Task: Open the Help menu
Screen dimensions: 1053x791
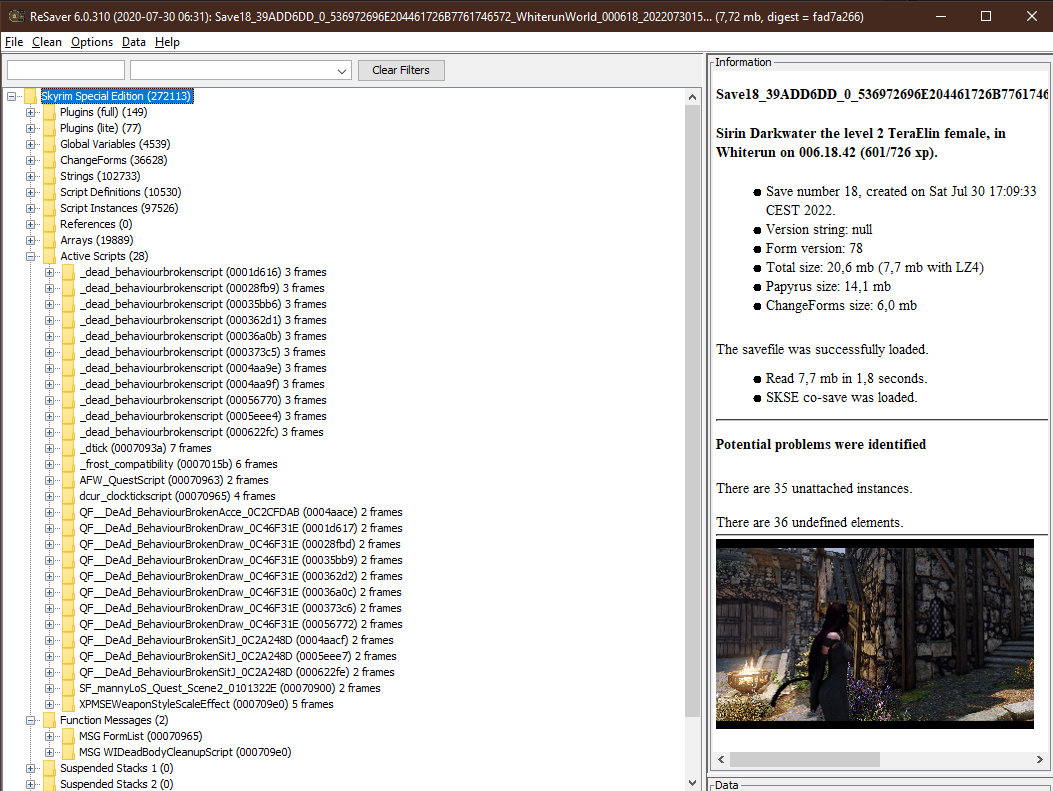Action: click(x=167, y=42)
